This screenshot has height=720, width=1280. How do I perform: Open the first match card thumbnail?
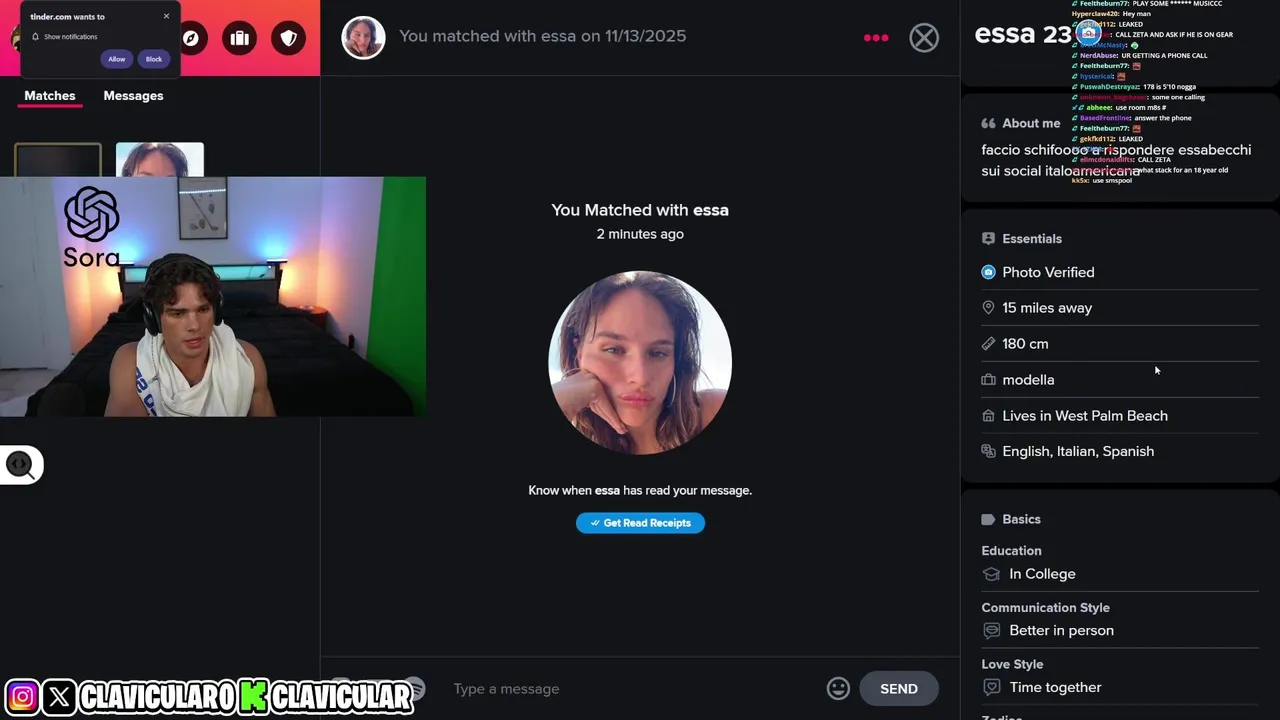tap(58, 160)
